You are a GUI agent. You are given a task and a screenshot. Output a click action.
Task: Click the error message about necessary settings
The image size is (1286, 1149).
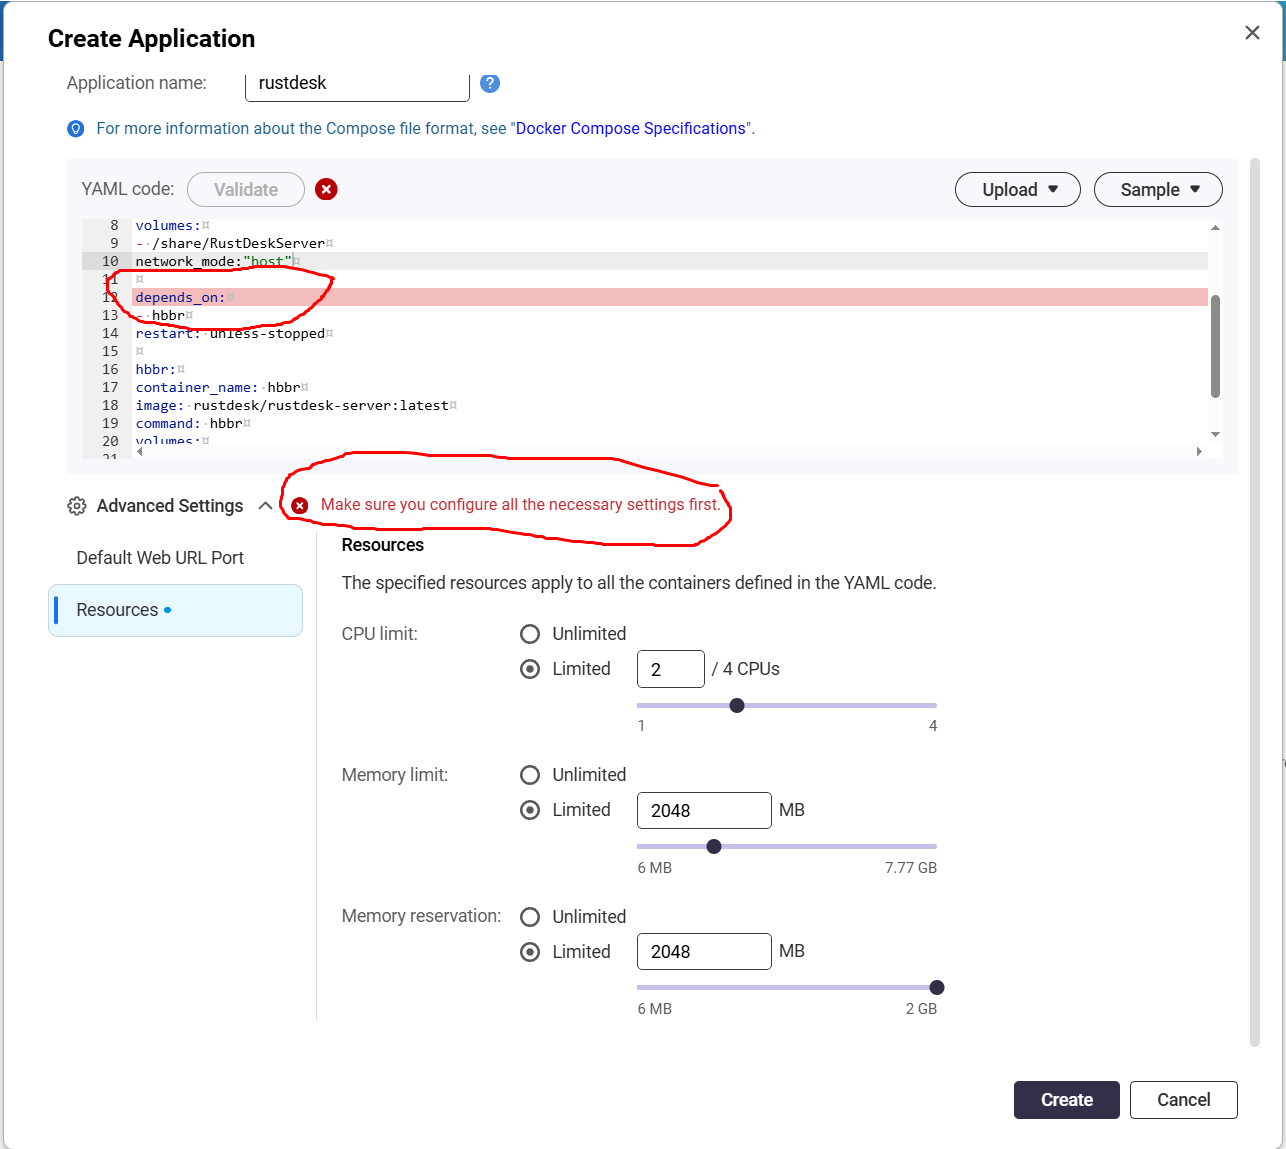520,505
